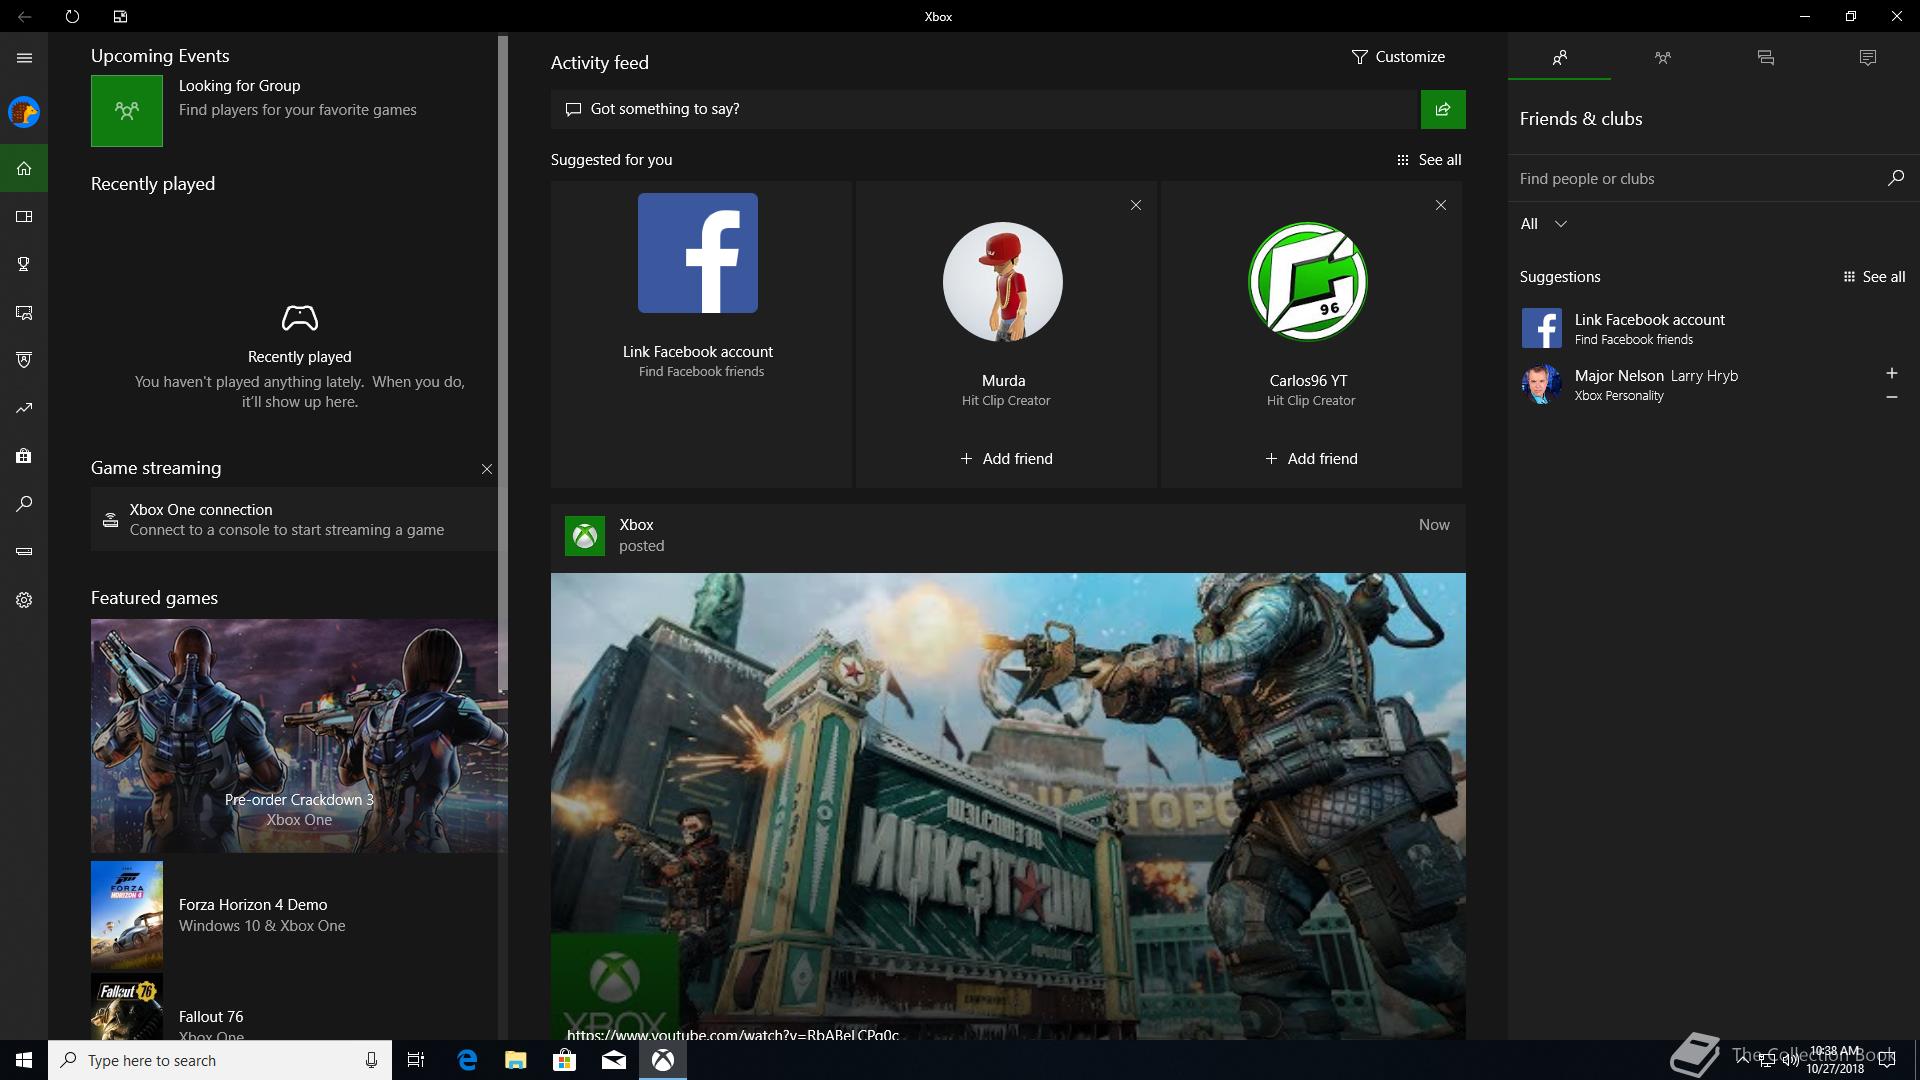Switch to the Activity alerts tab
The width and height of the screenshot is (1920, 1080).
point(1867,57)
